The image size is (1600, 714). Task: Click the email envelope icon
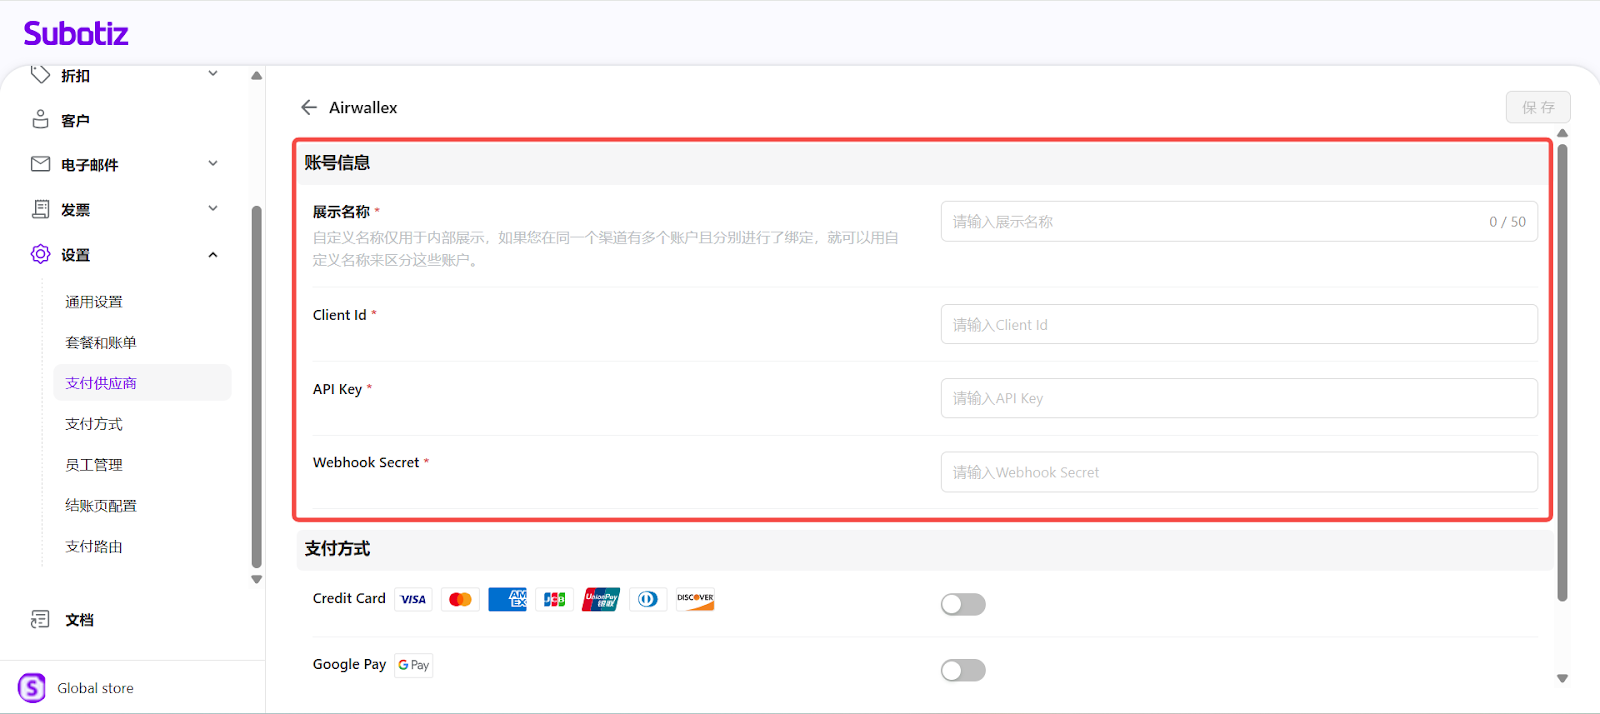point(40,164)
